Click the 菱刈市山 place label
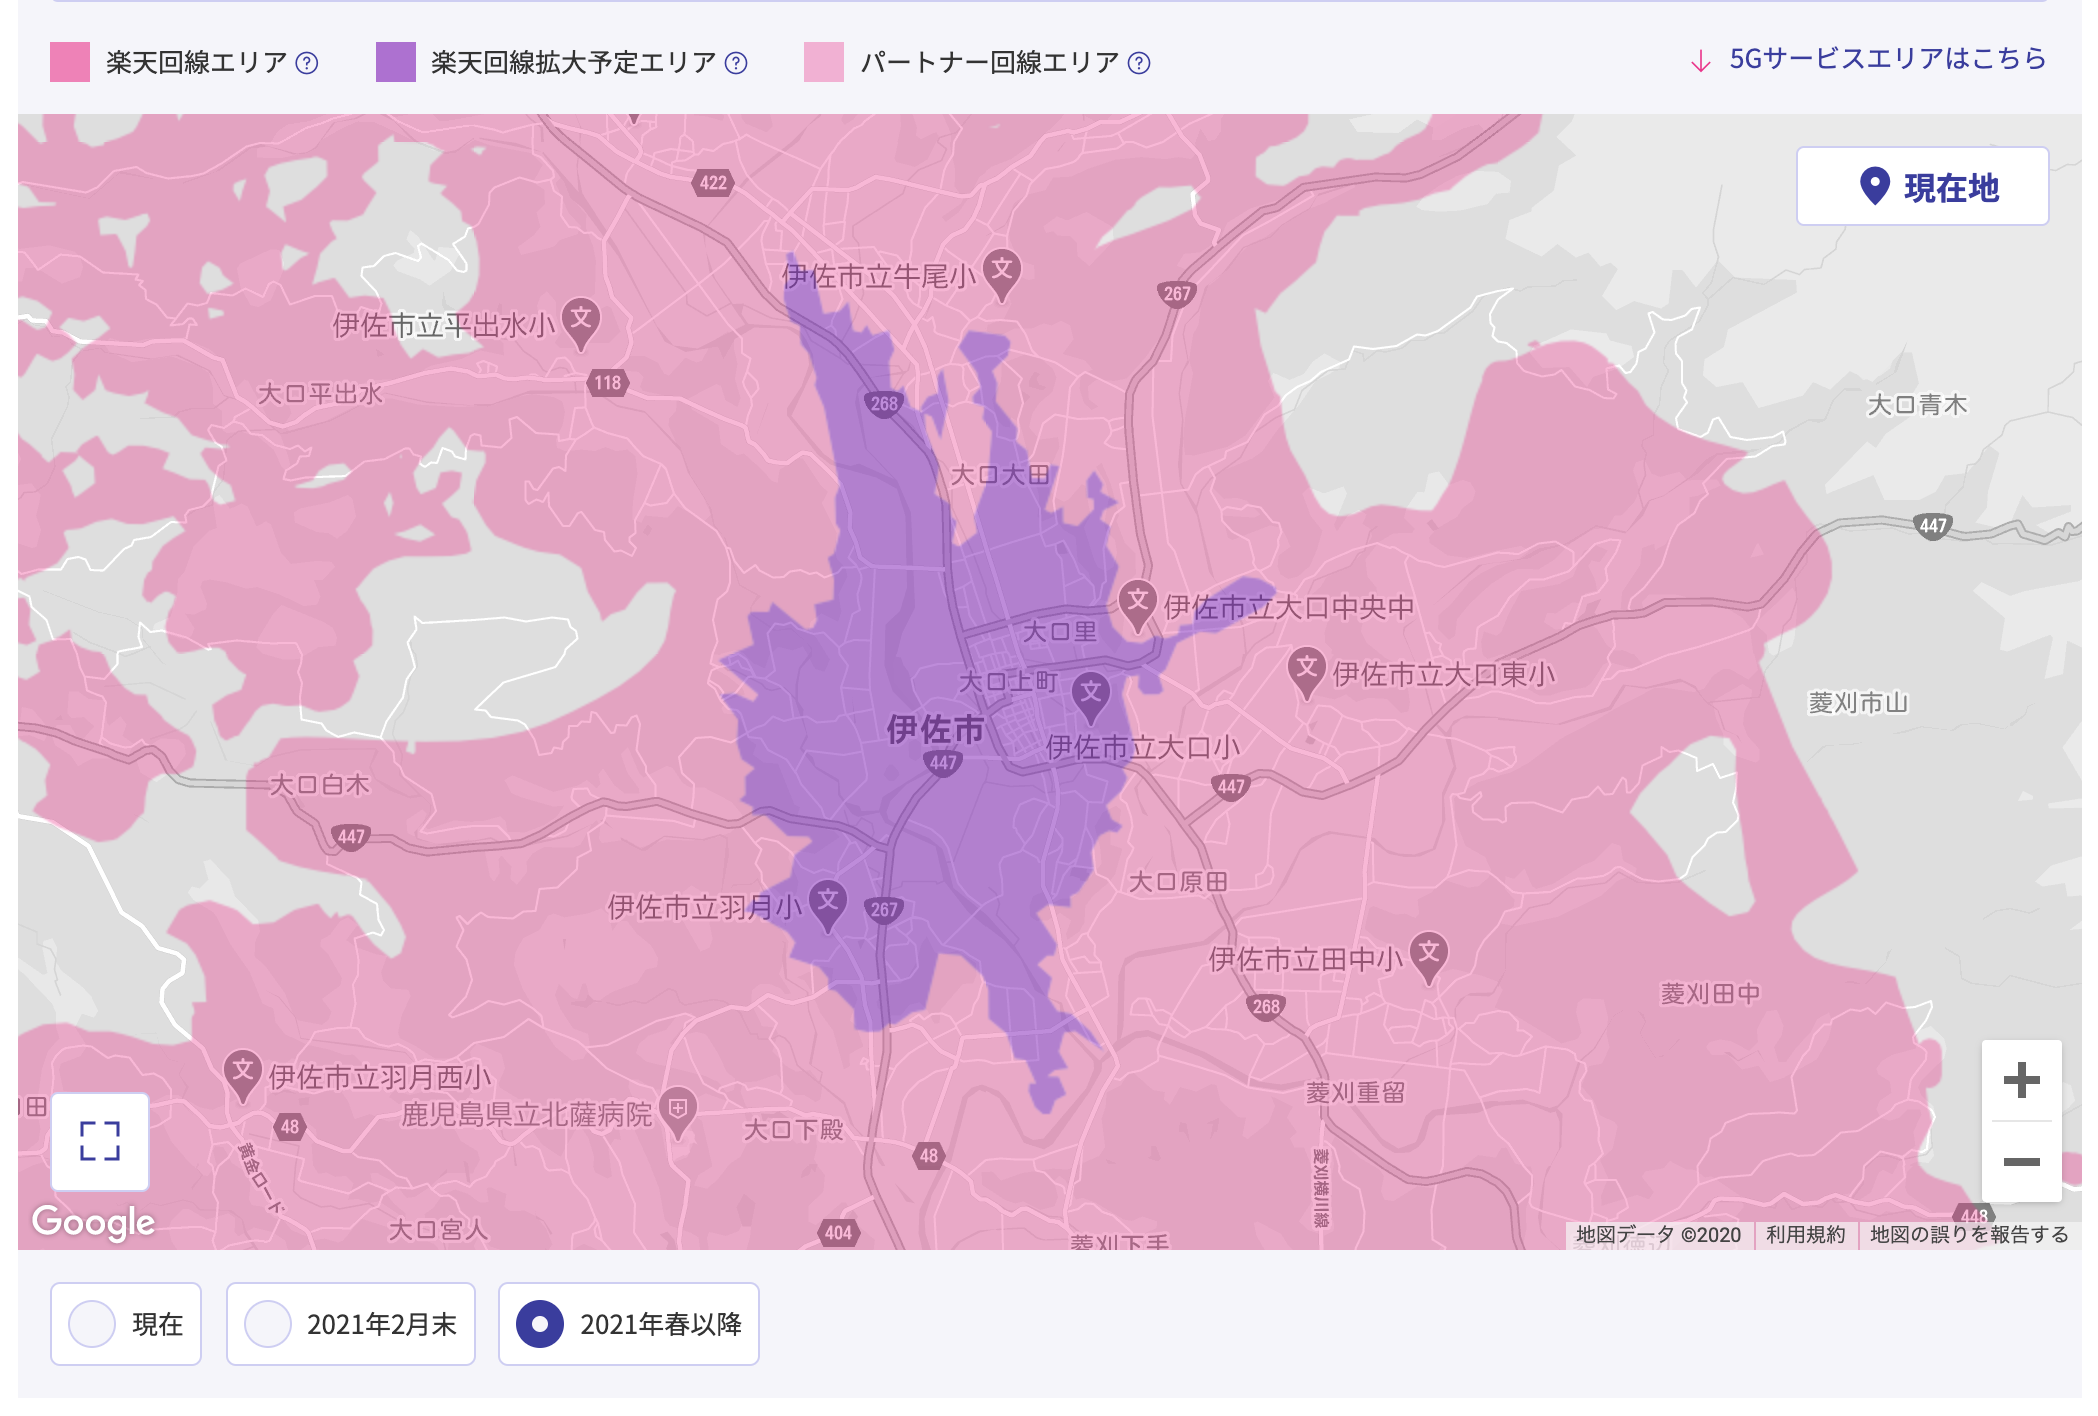 tap(1858, 703)
